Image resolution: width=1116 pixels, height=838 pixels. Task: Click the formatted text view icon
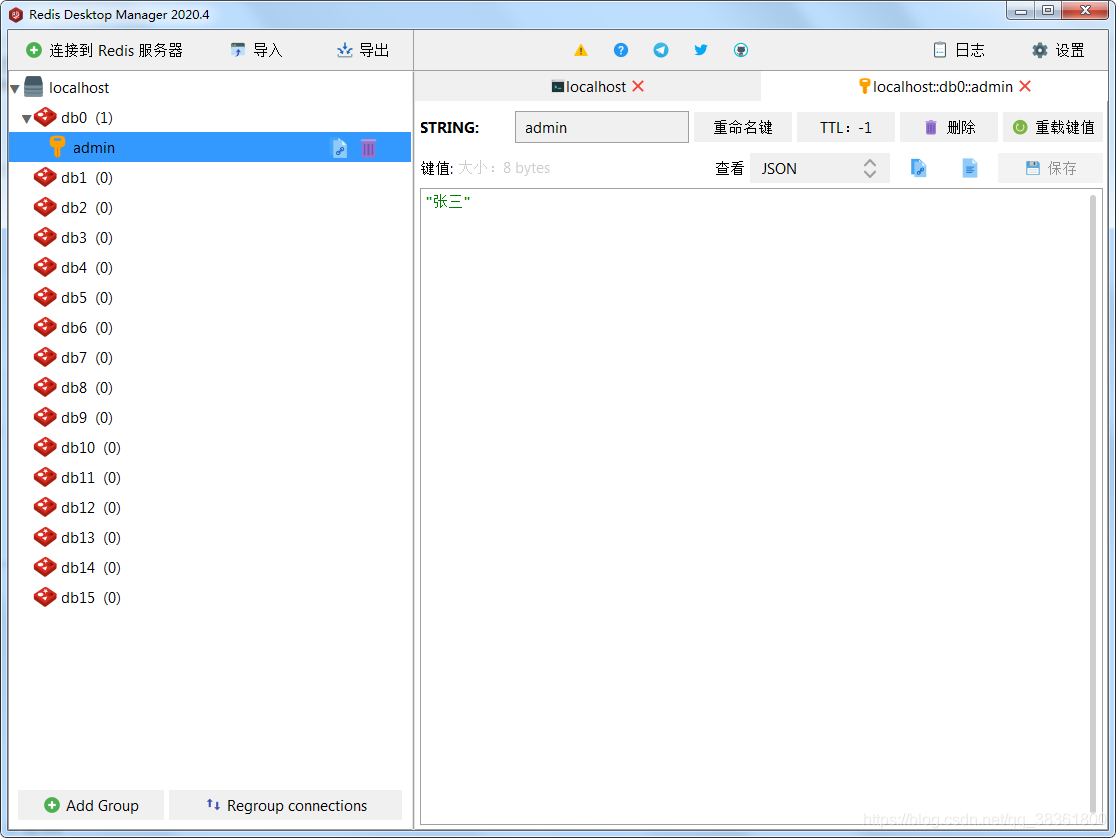click(968, 167)
